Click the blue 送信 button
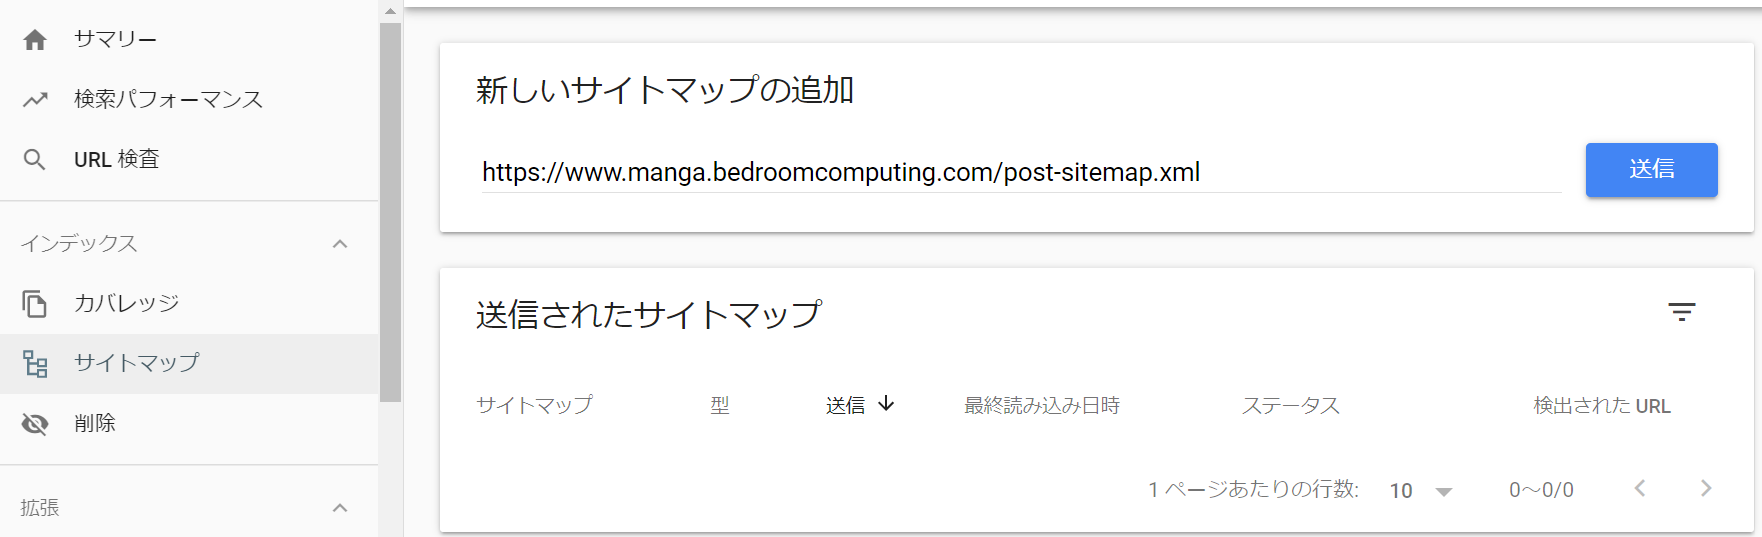1762x537 pixels. (1652, 170)
